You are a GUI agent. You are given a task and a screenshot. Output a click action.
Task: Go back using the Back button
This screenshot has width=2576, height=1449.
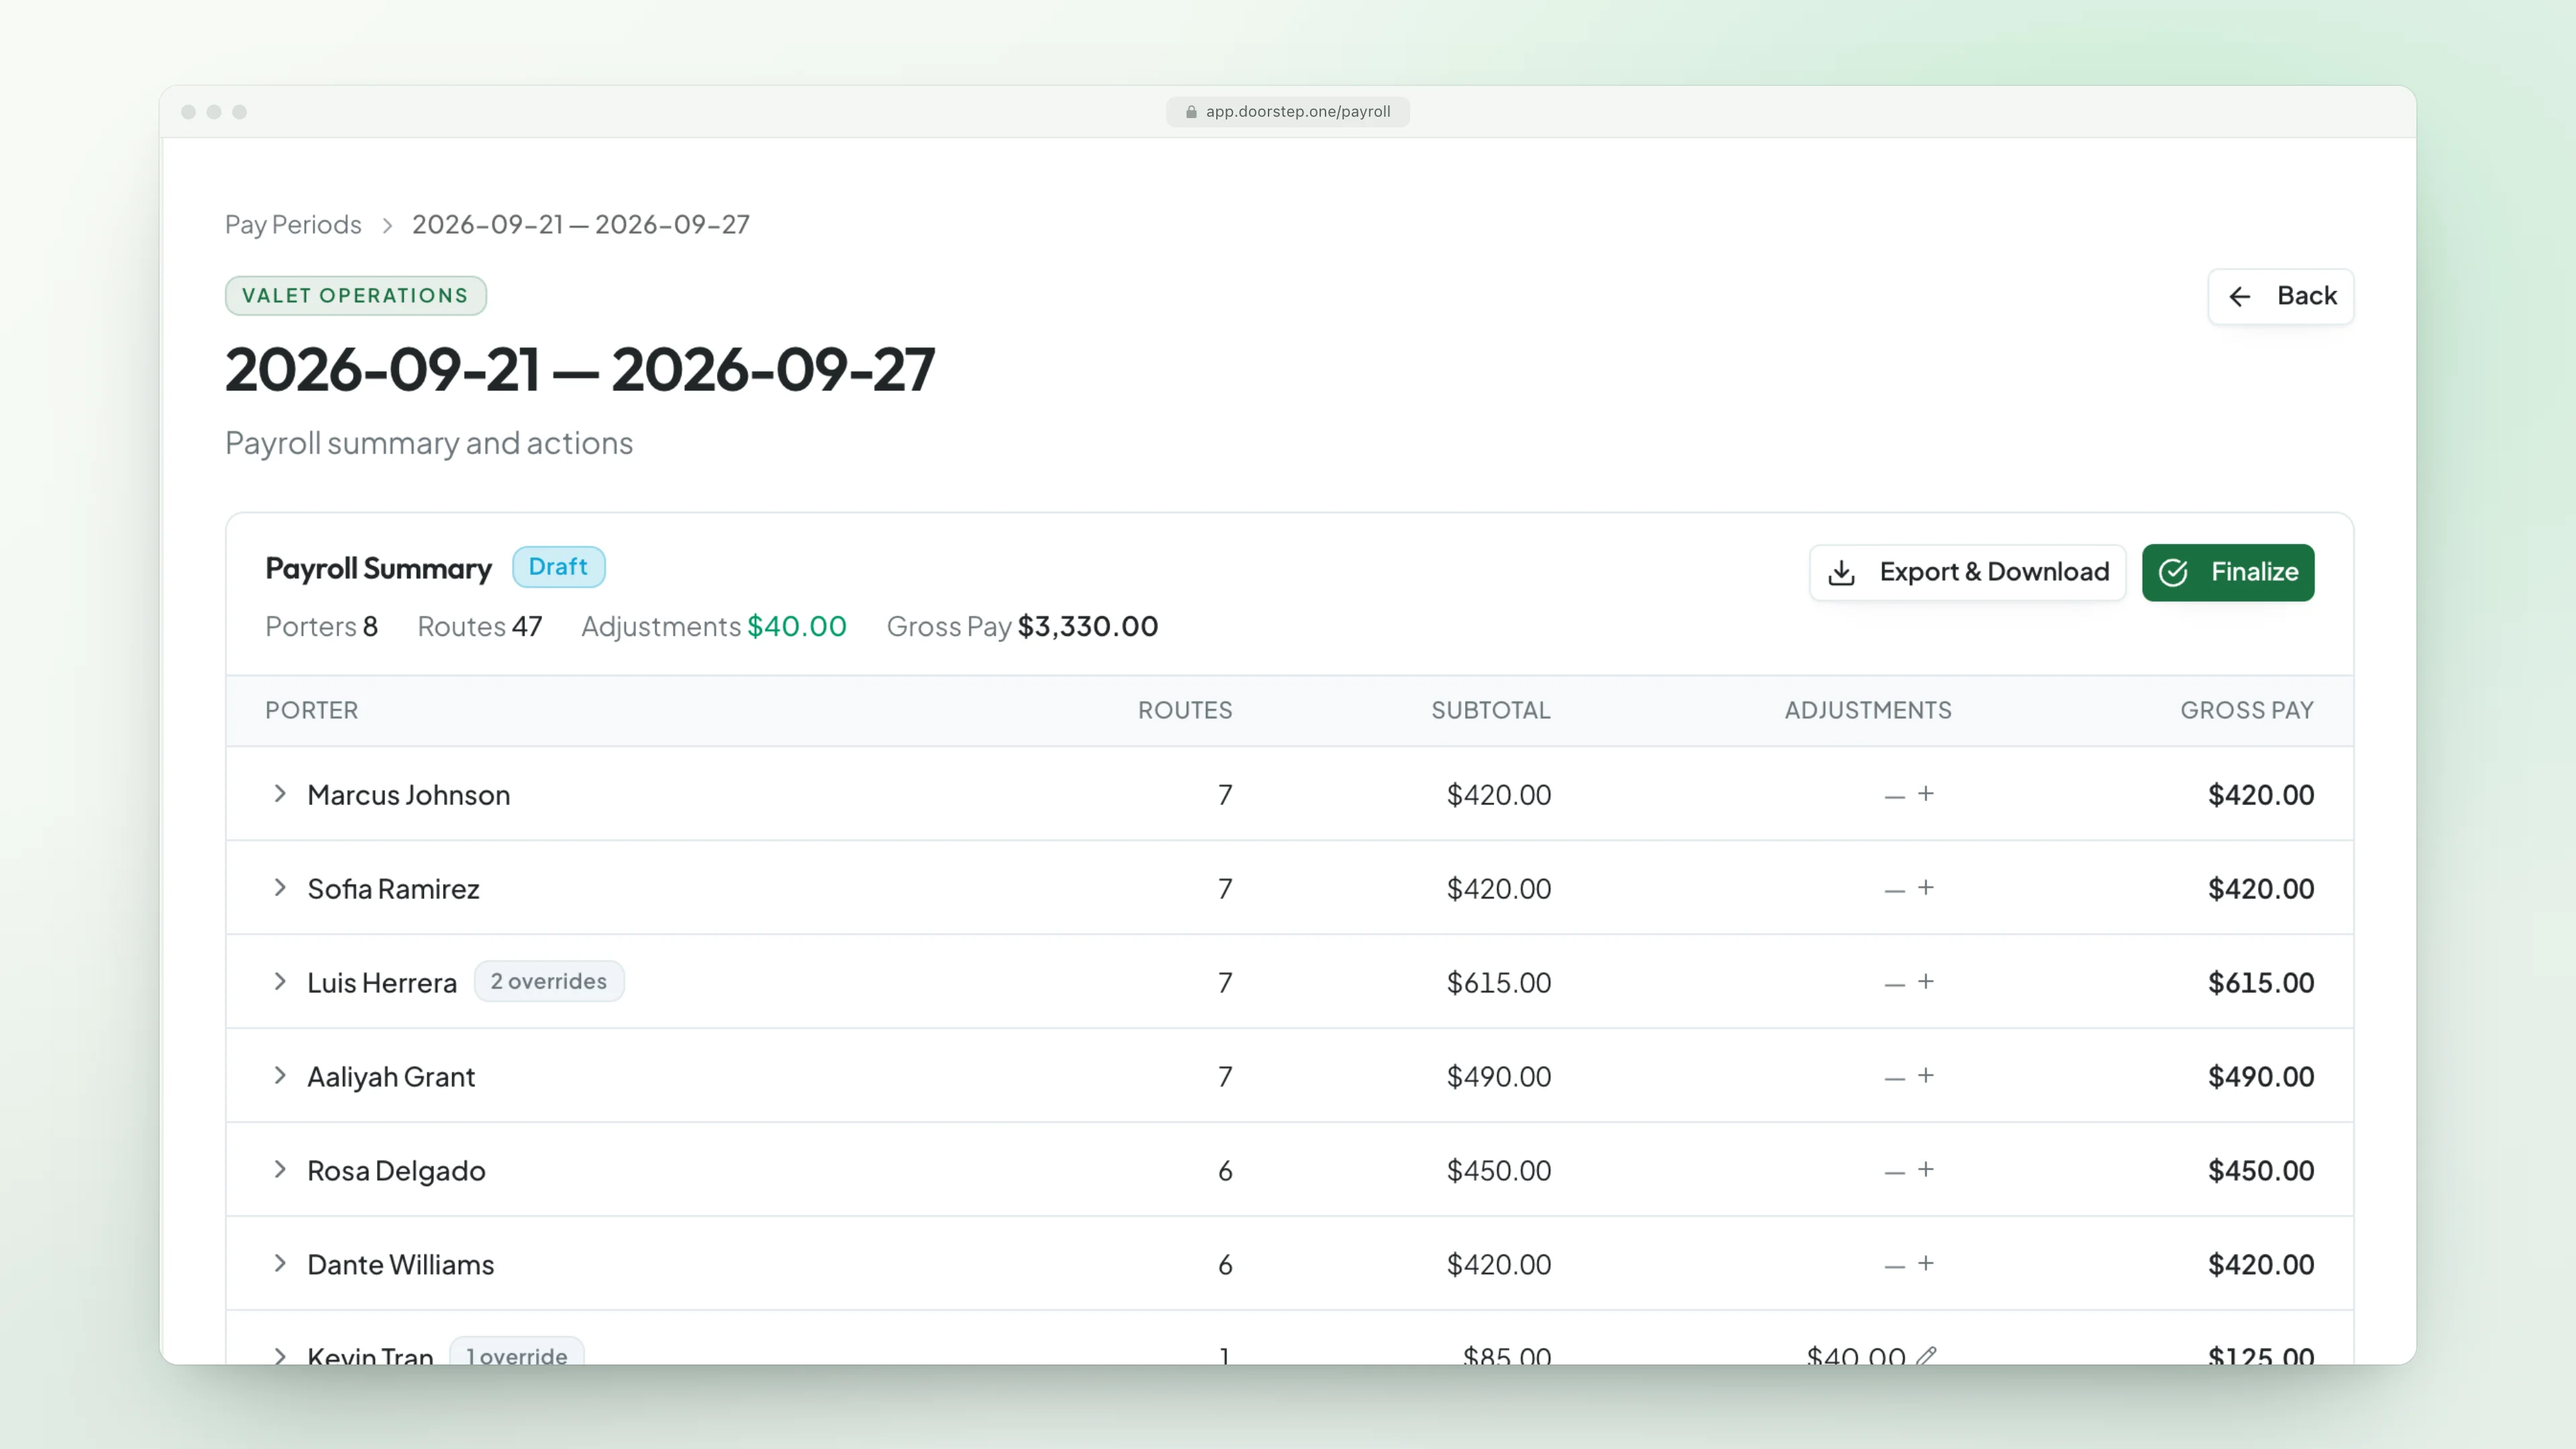coord(2280,296)
